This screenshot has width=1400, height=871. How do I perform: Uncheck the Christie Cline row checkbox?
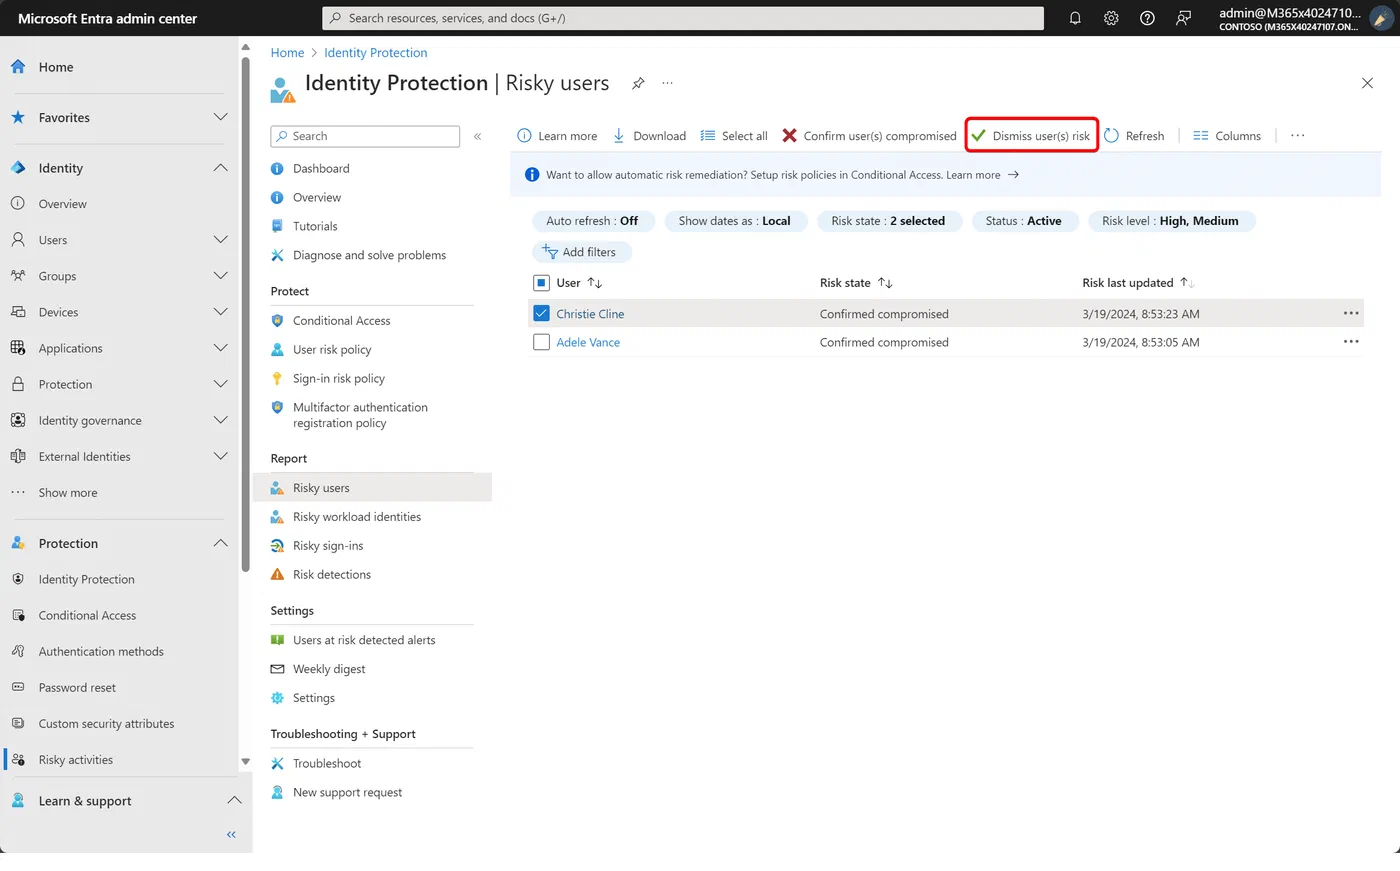pyautogui.click(x=542, y=313)
